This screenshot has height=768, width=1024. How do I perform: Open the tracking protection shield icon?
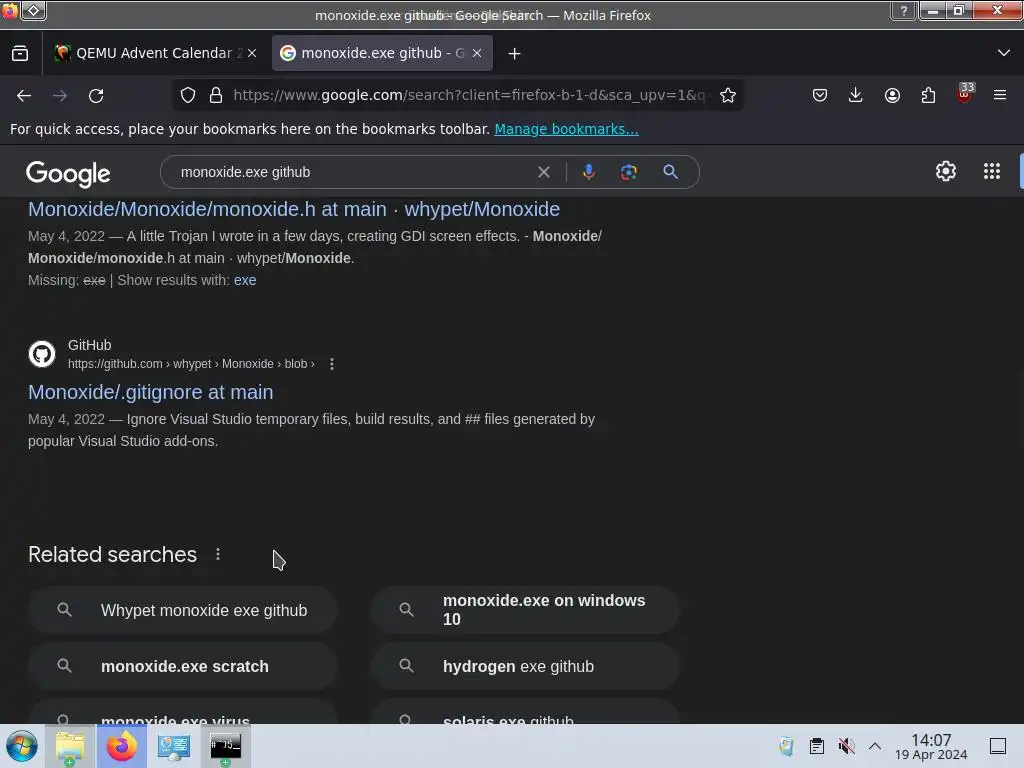(188, 95)
